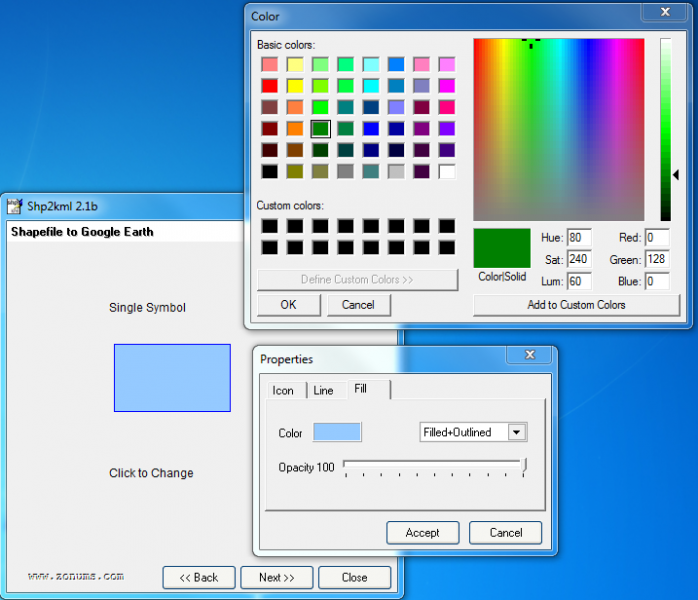Click the blue Single Symbol preview rectangle
The height and width of the screenshot is (600, 698).
pos(172,378)
